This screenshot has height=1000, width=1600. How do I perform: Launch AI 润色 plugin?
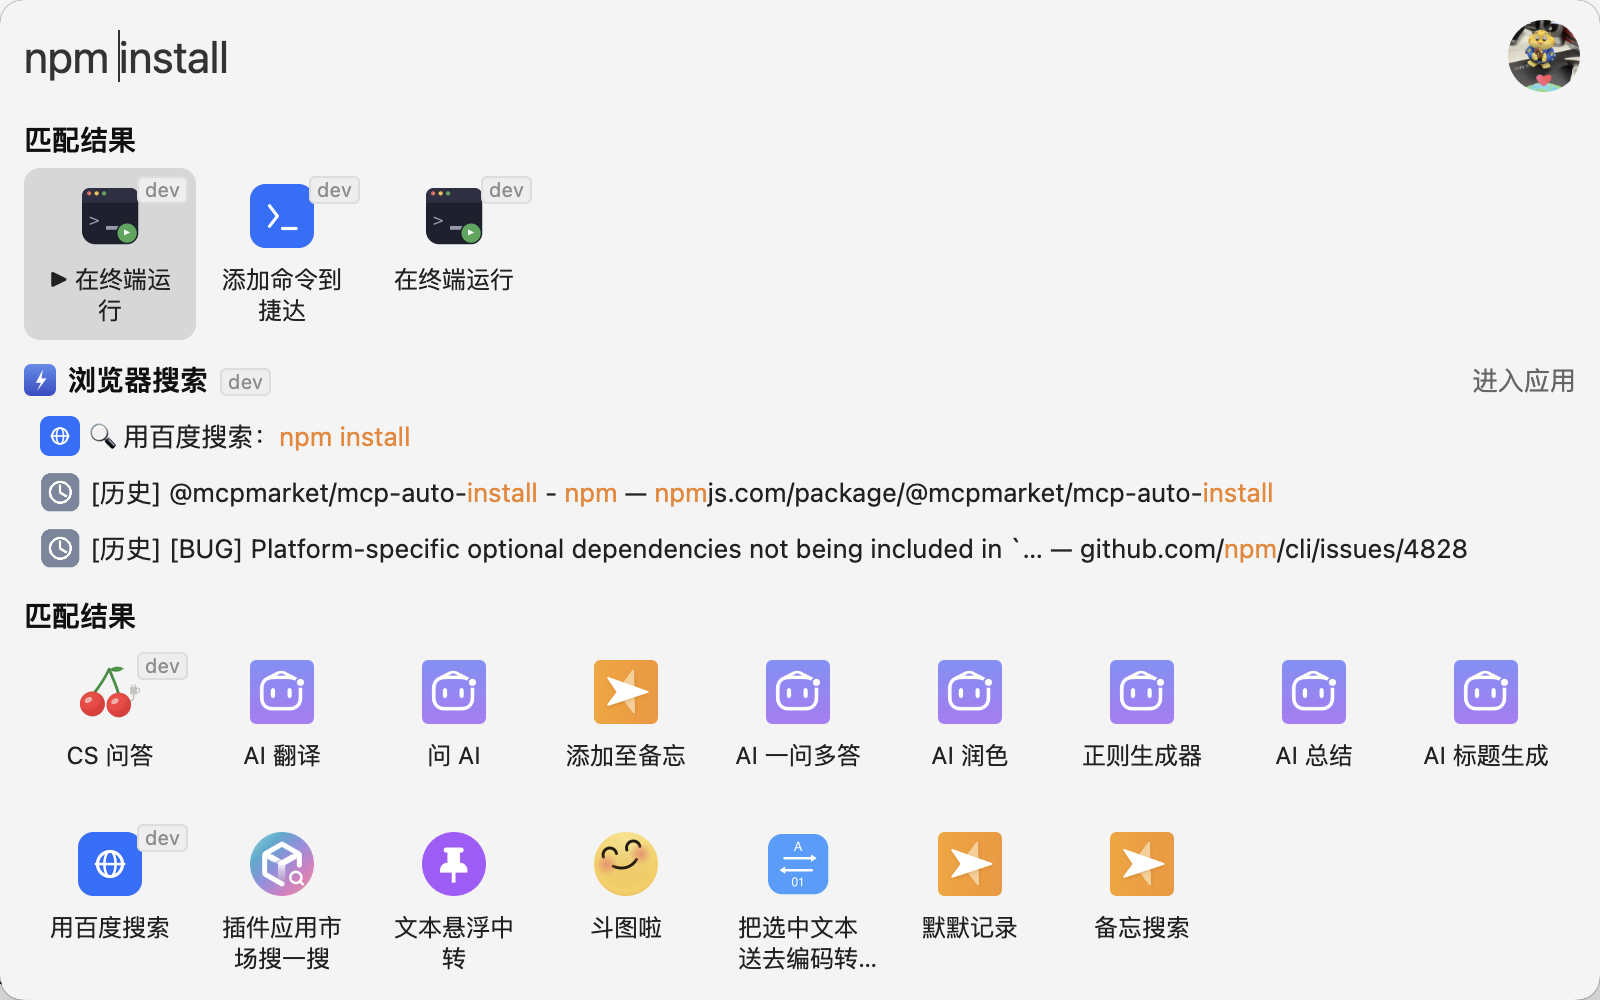(x=970, y=716)
